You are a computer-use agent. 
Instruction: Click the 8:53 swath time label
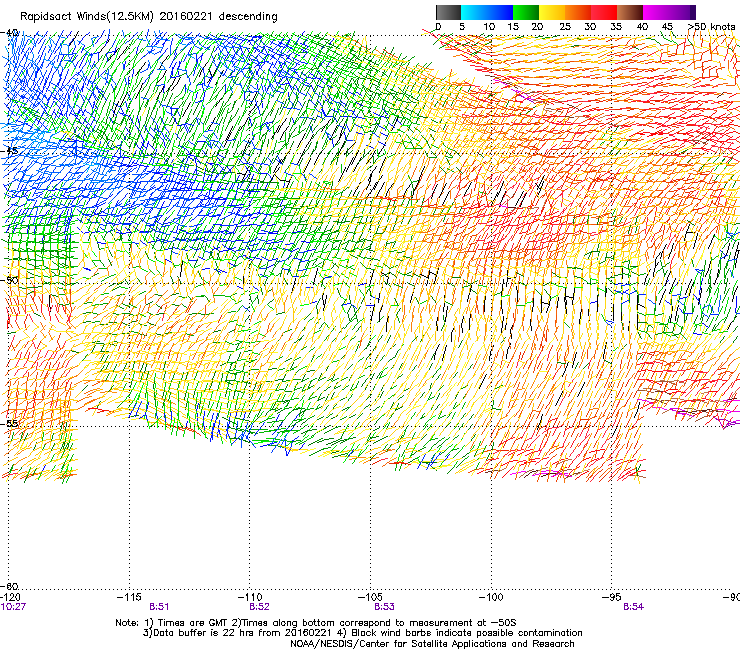[384, 607]
